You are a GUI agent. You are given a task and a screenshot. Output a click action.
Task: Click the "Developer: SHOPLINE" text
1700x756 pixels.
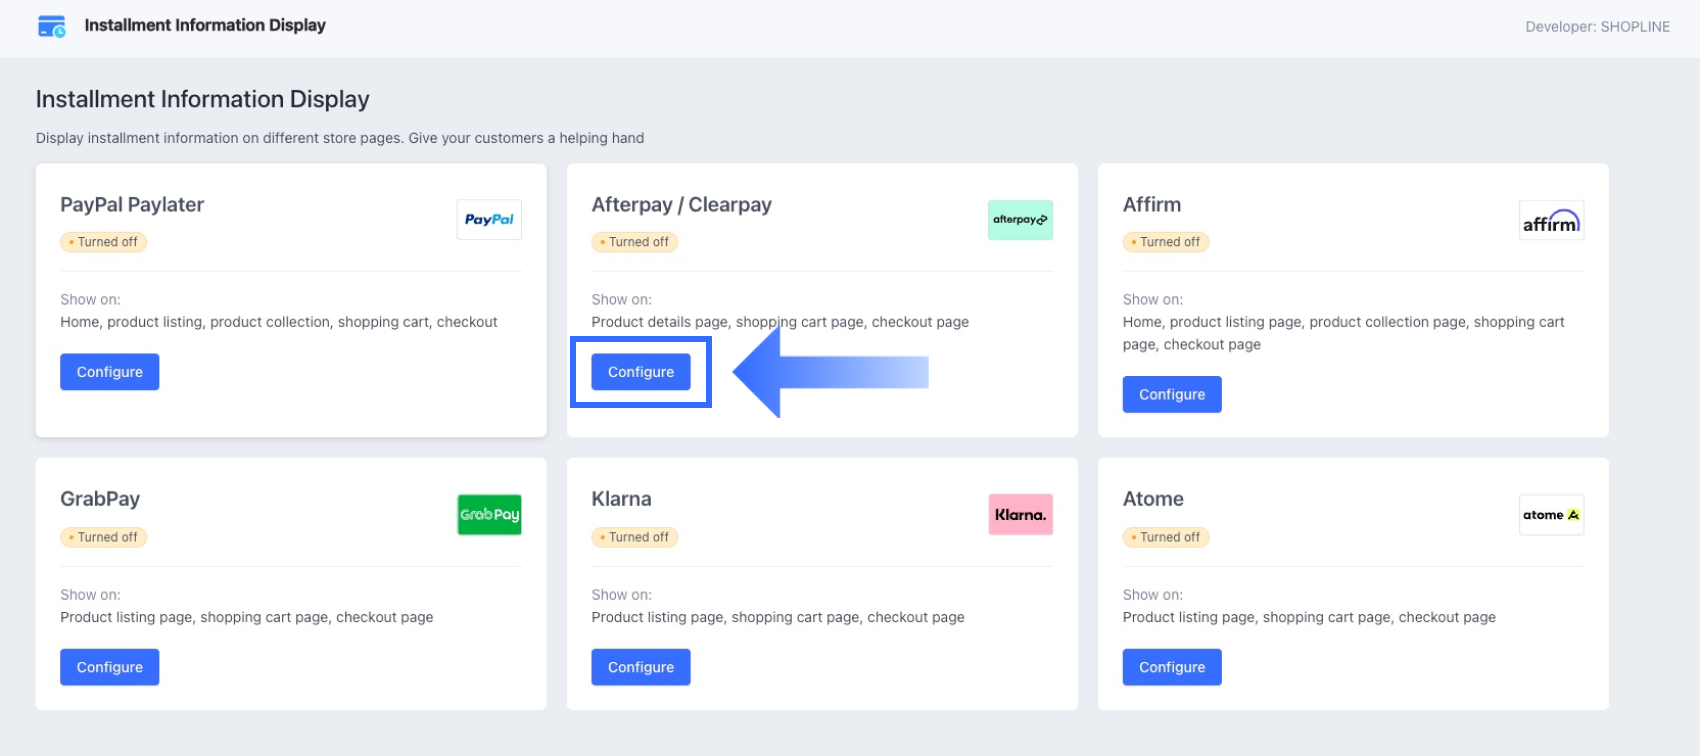[1597, 27]
